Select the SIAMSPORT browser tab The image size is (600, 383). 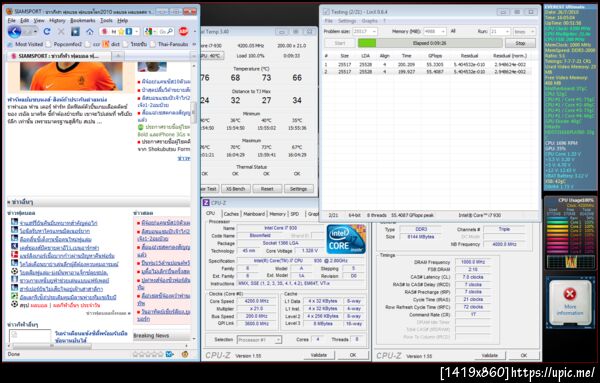[59, 56]
